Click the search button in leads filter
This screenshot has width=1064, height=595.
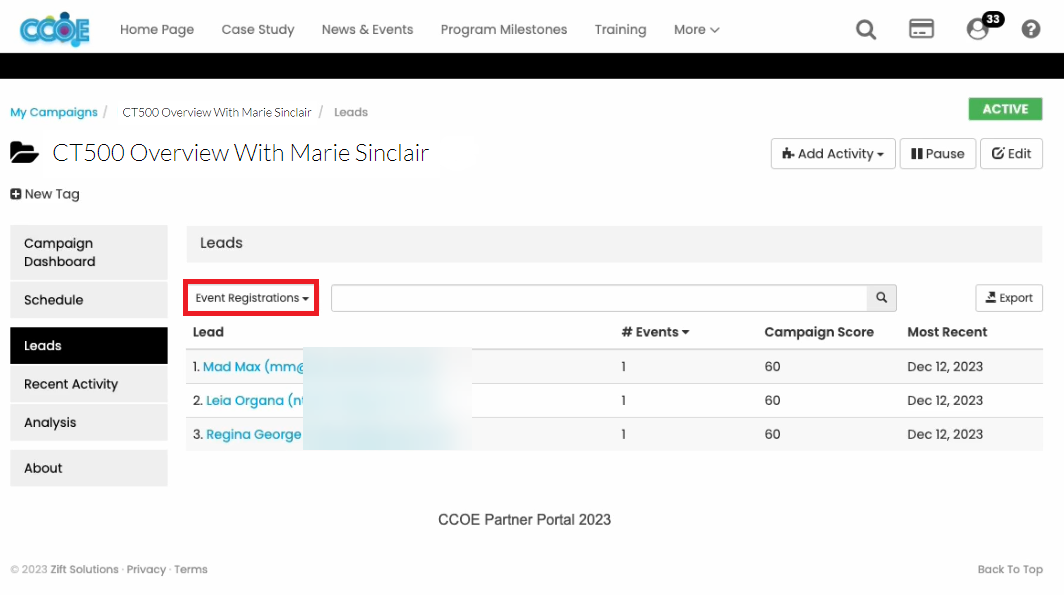coord(881,298)
